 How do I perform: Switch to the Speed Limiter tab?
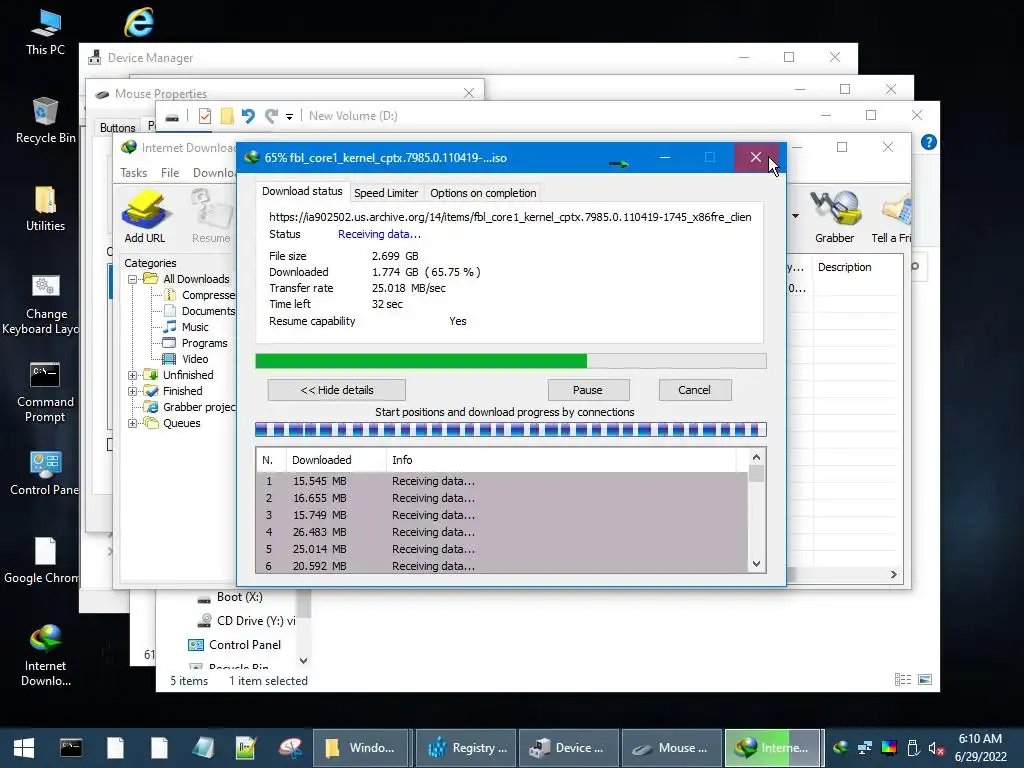point(385,193)
